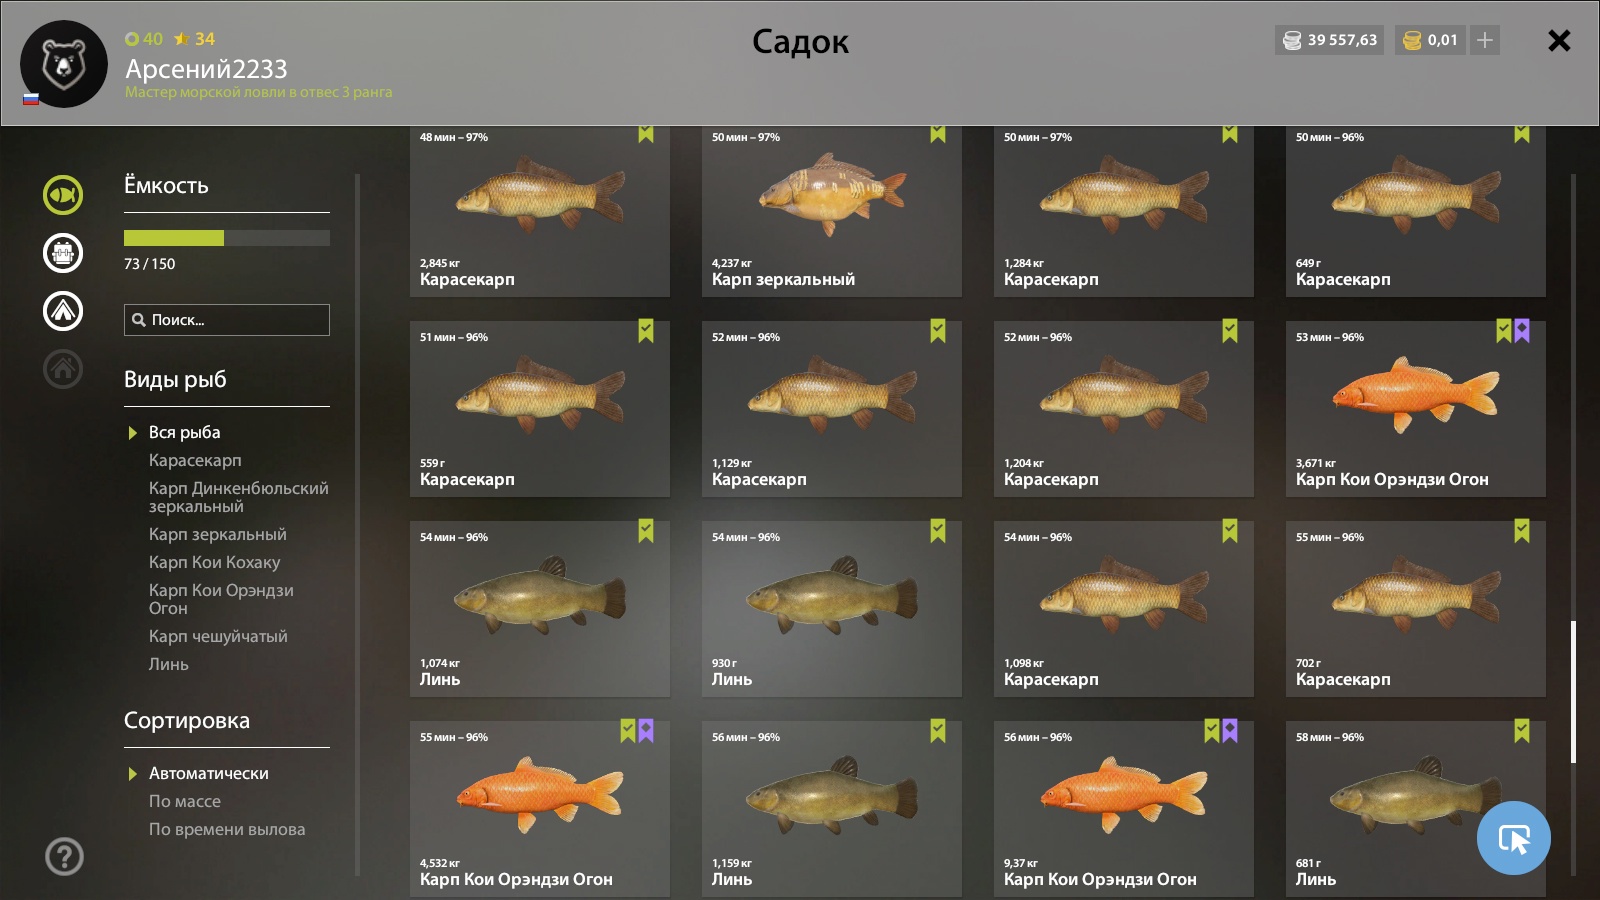Click the blue cursor overlay button

coord(1513,838)
